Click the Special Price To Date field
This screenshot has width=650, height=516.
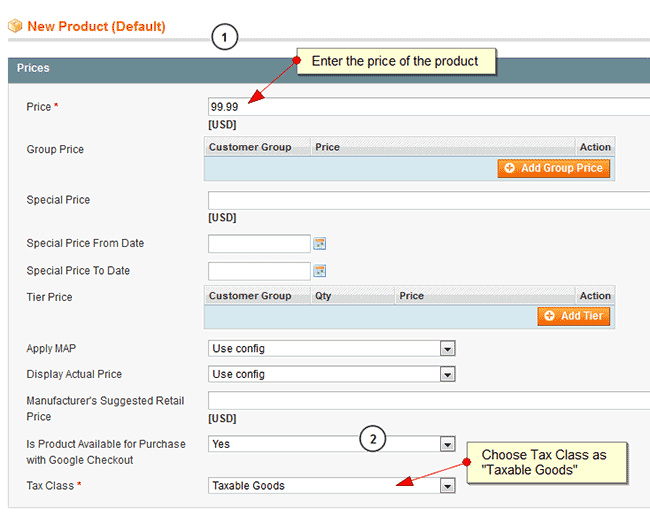259,271
